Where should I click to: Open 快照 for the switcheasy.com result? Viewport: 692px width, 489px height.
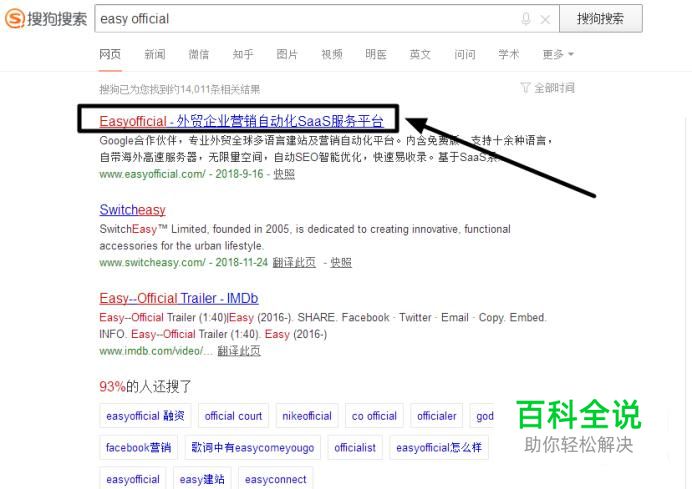pos(341,262)
